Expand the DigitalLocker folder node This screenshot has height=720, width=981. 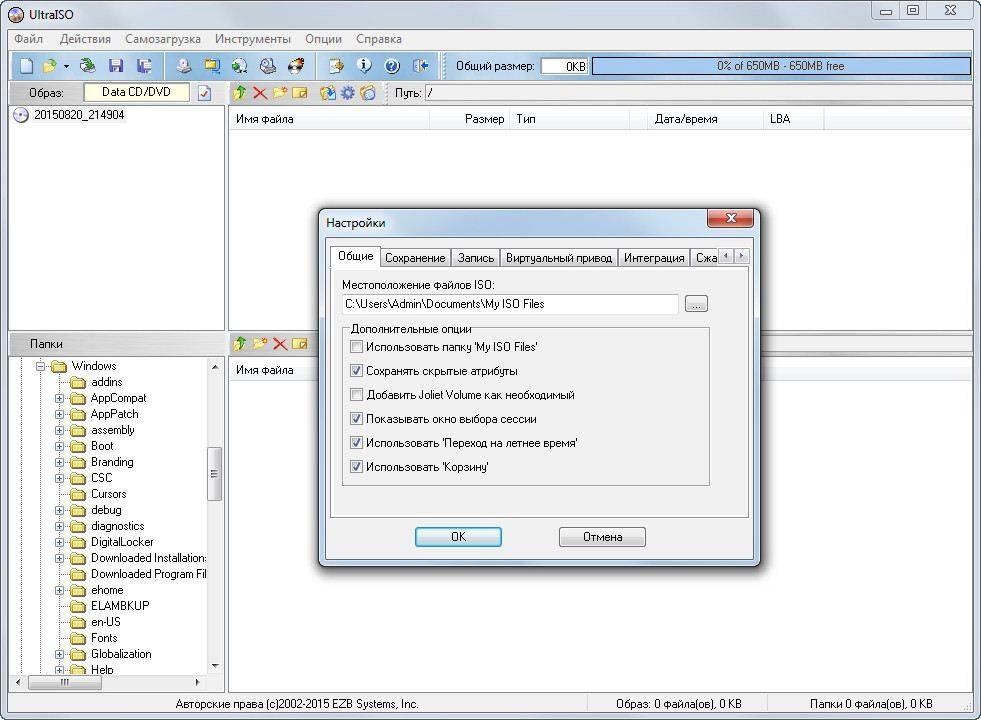click(59, 542)
